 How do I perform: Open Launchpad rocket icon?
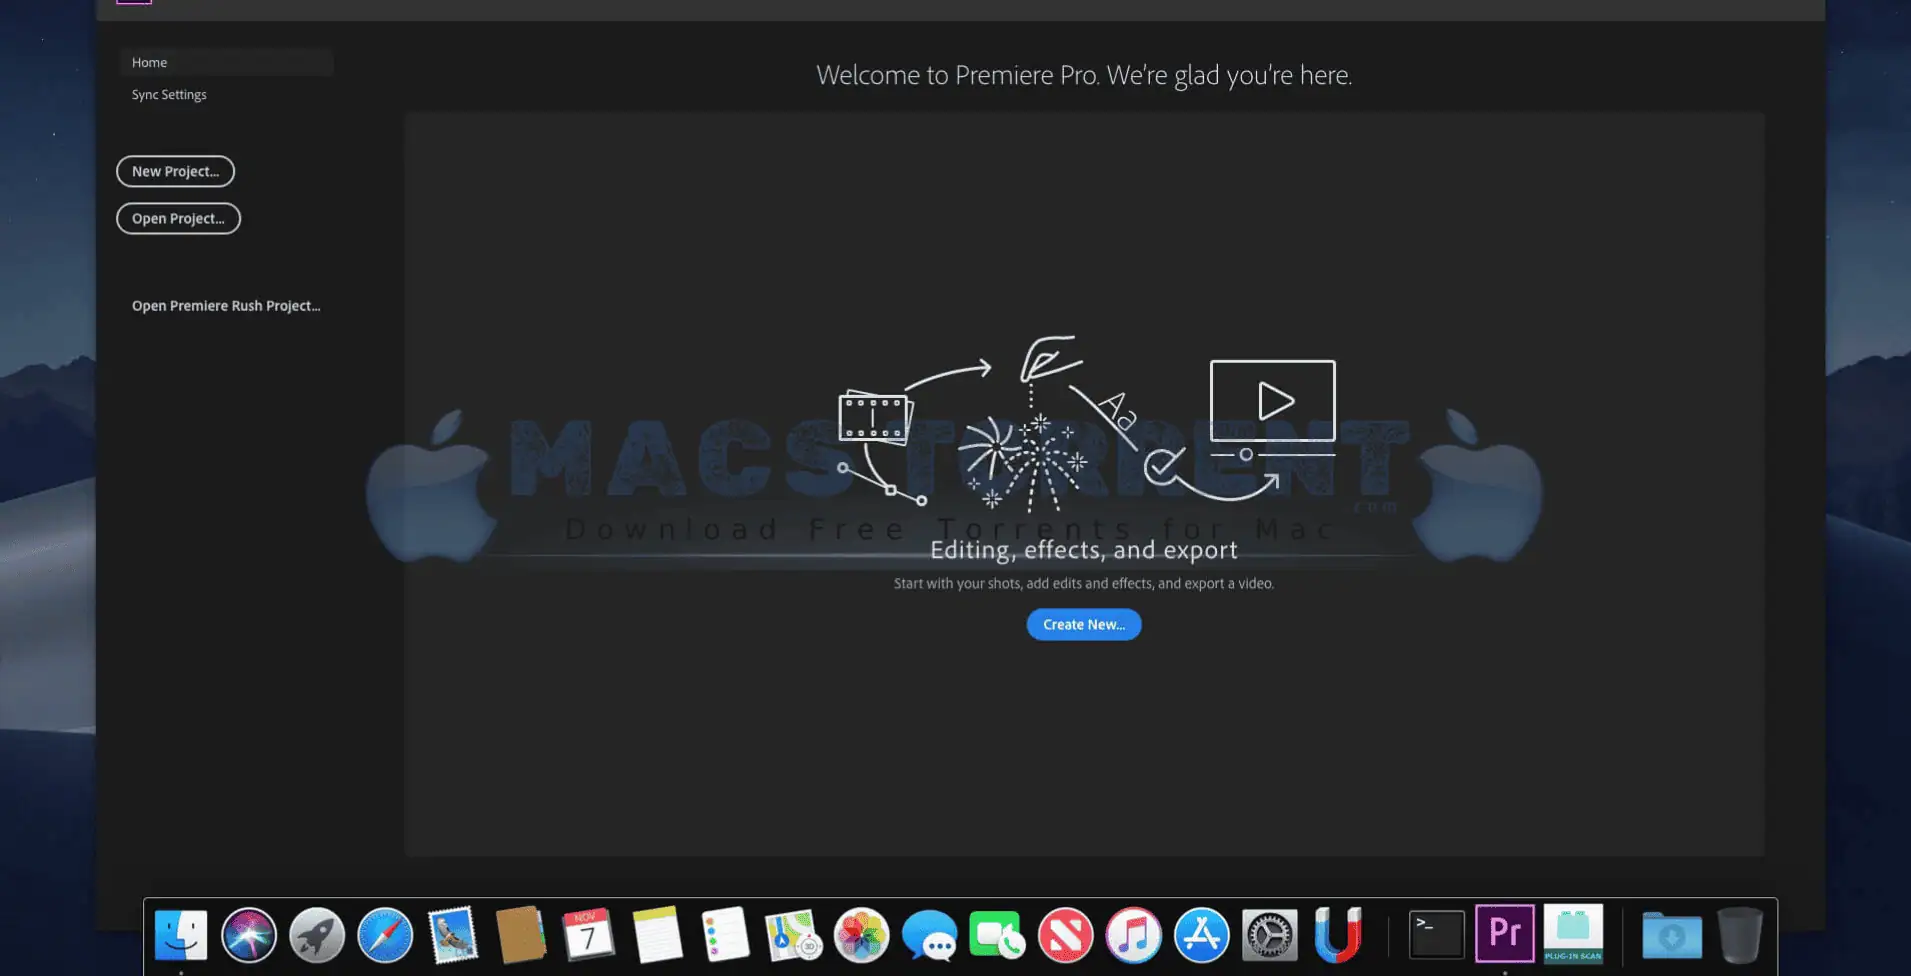(317, 935)
